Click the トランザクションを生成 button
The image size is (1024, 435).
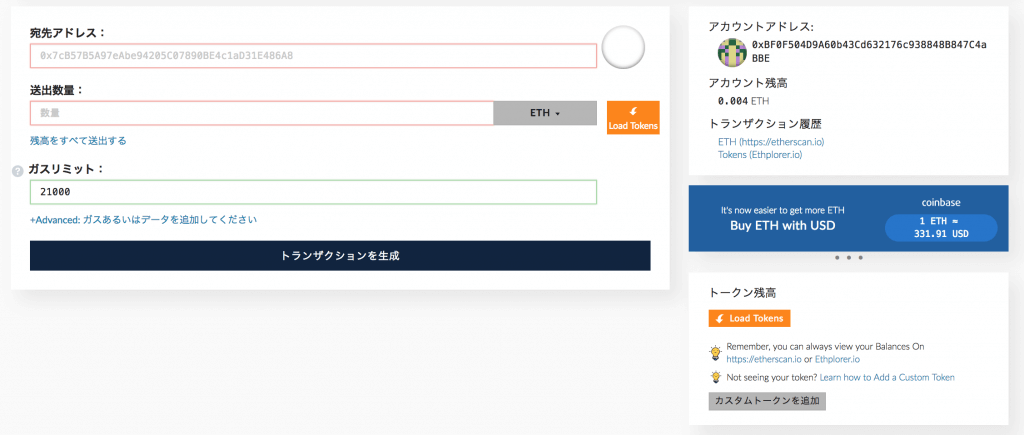[x=340, y=255]
